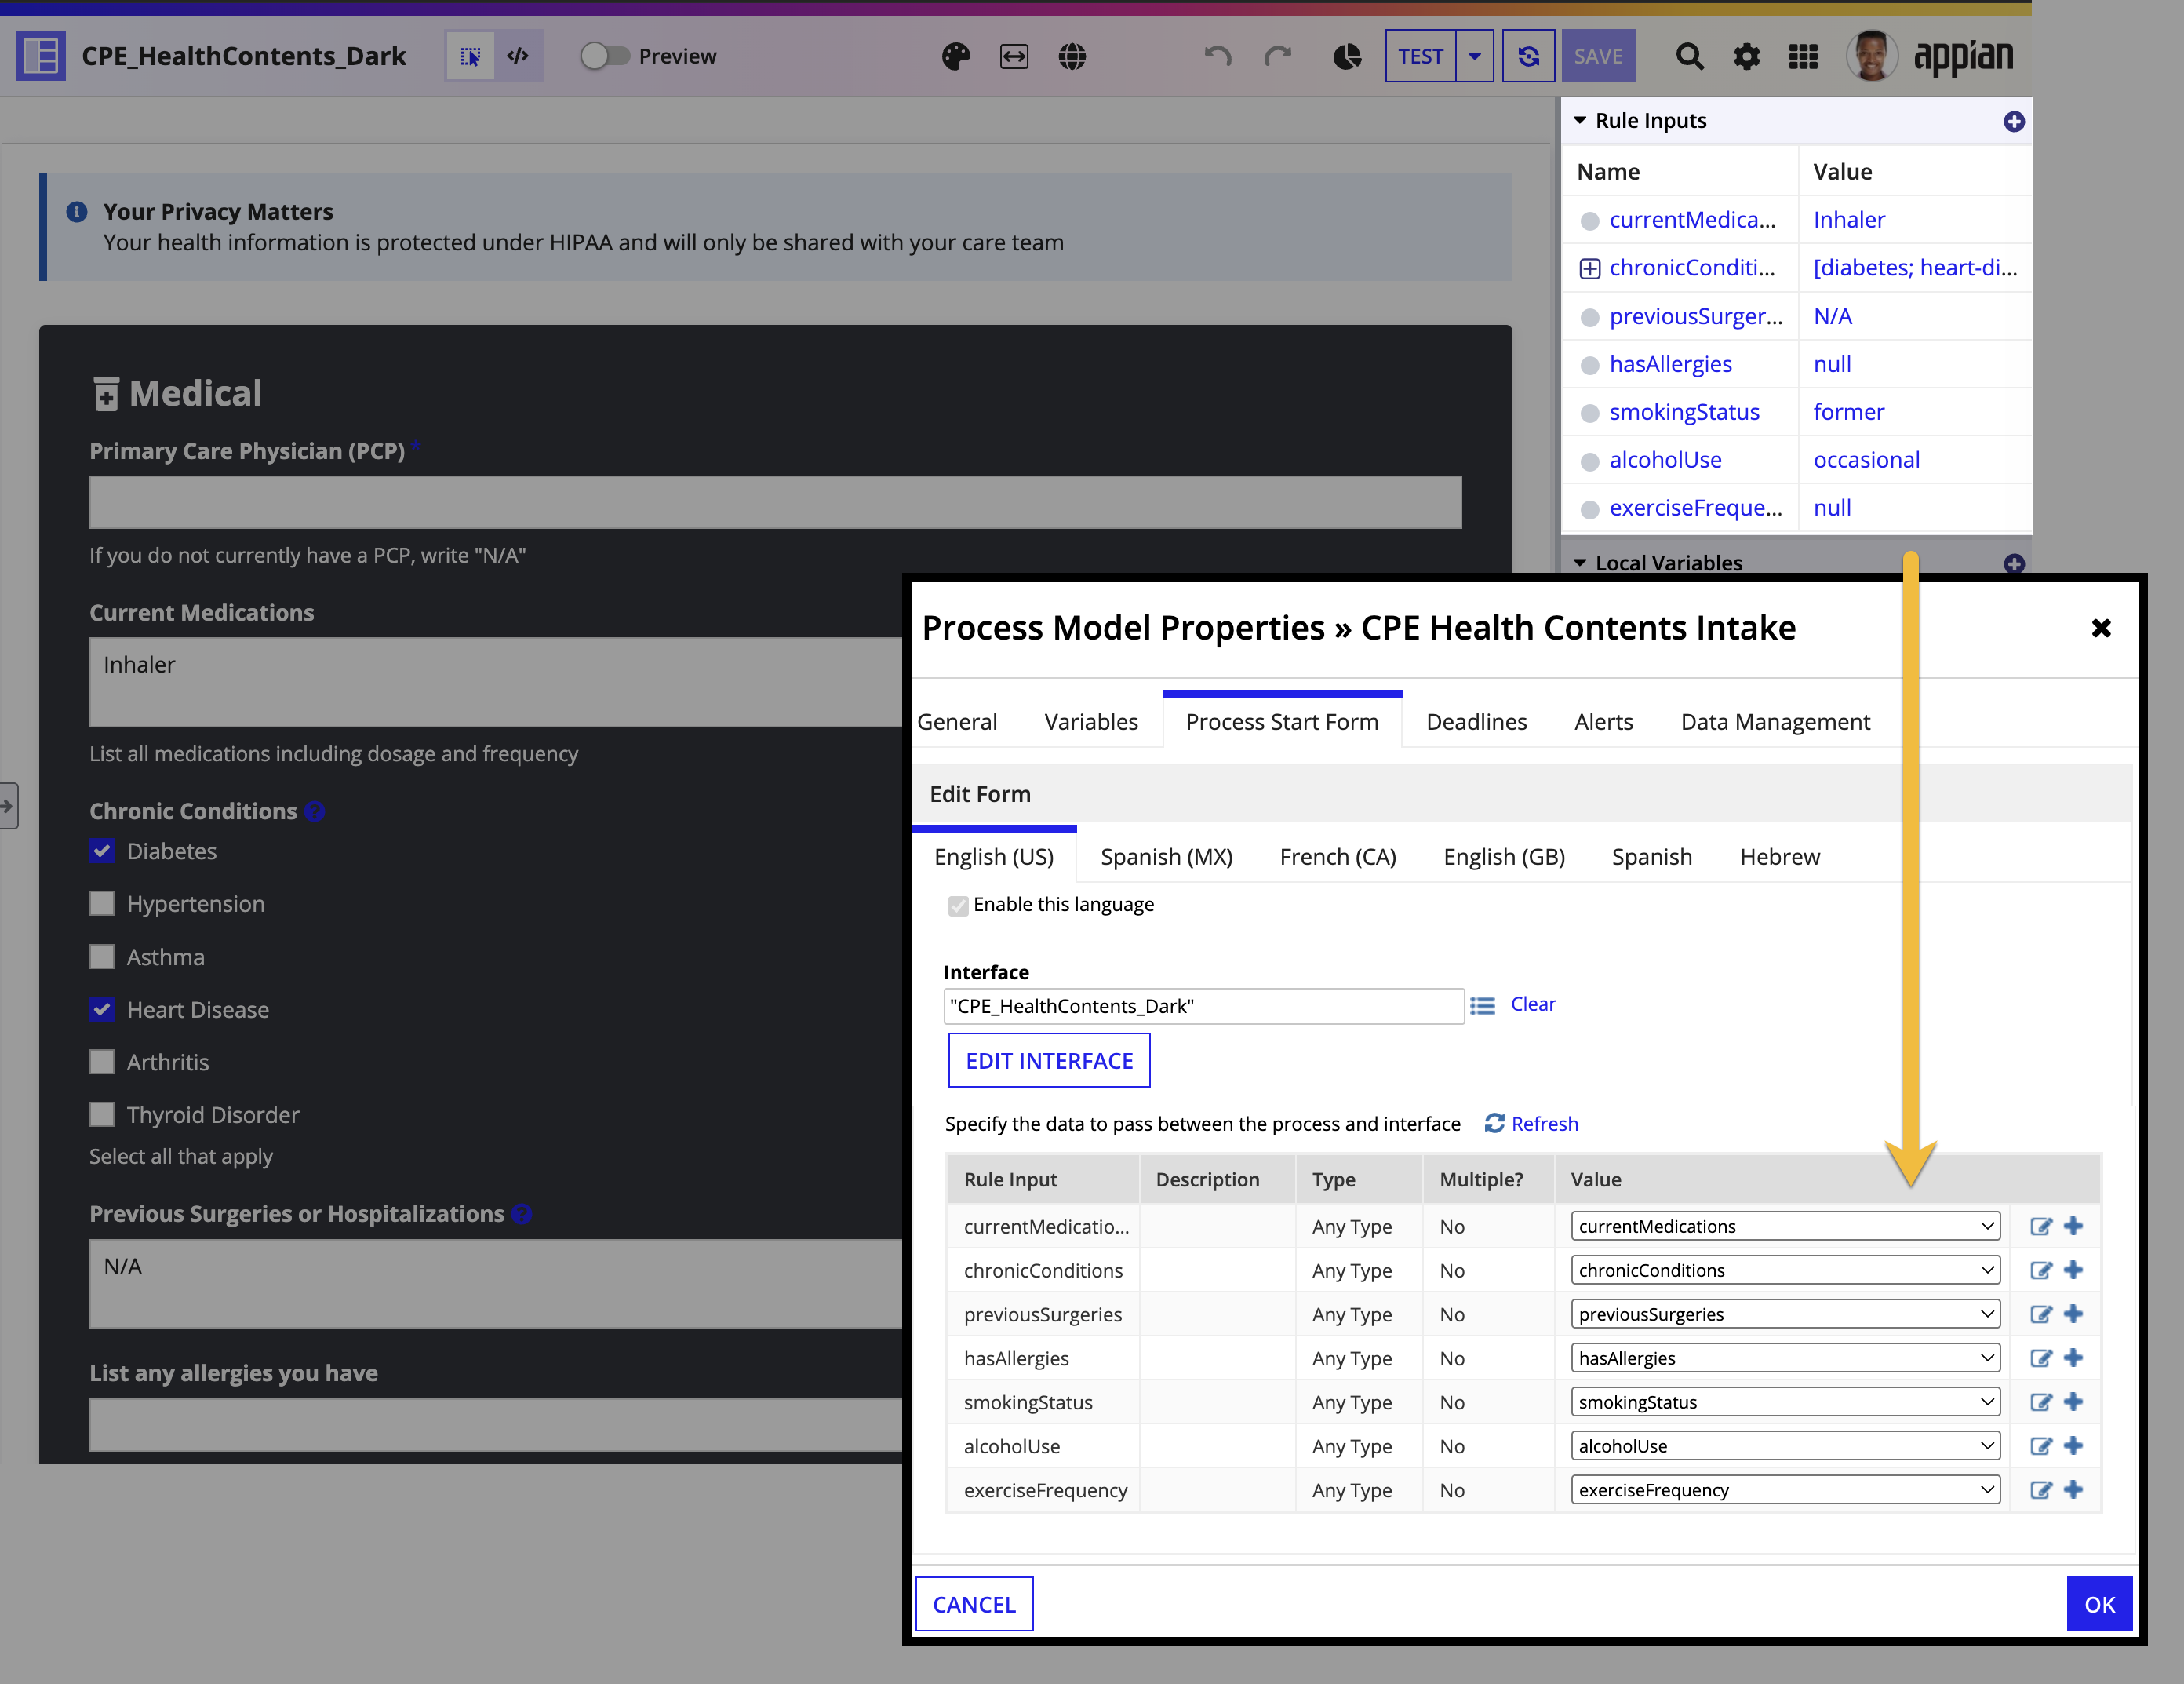Open the smokingStatus value dropdown
This screenshot has height=1684, width=2184.
1785,1402
